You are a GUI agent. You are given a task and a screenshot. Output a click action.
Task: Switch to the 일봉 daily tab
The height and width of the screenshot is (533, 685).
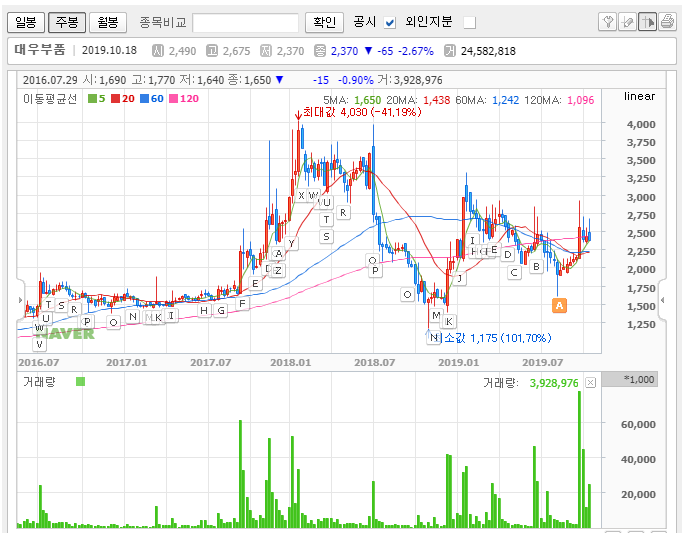(26, 22)
